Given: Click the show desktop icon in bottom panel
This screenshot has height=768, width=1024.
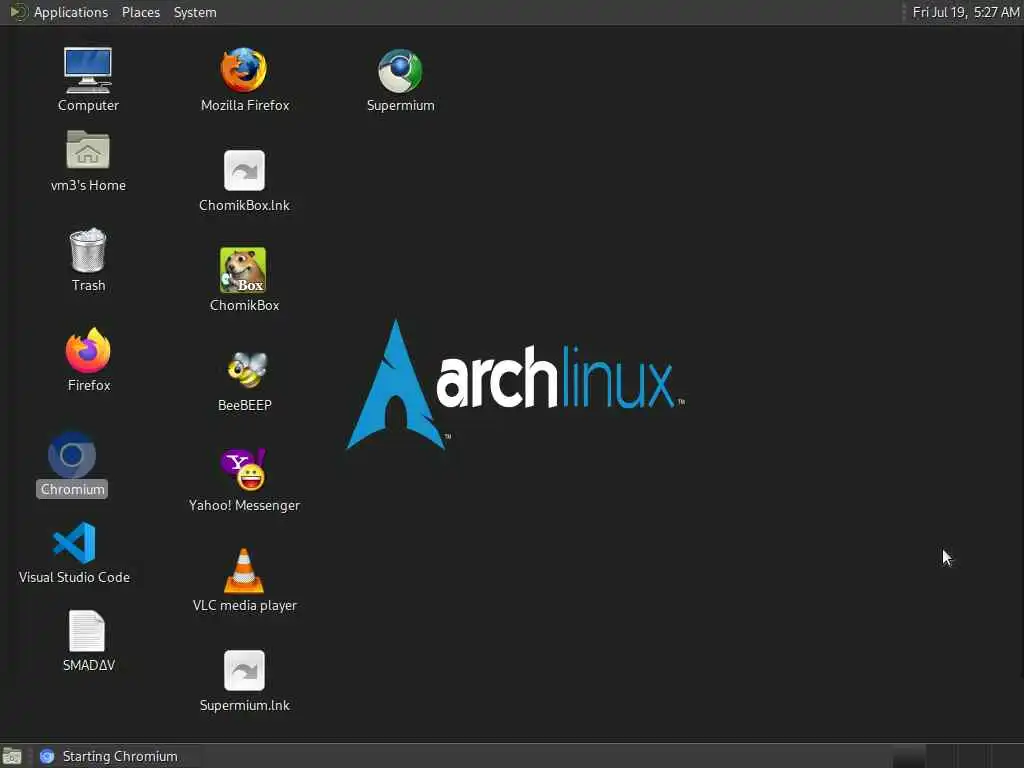Looking at the screenshot, I should click(12, 756).
